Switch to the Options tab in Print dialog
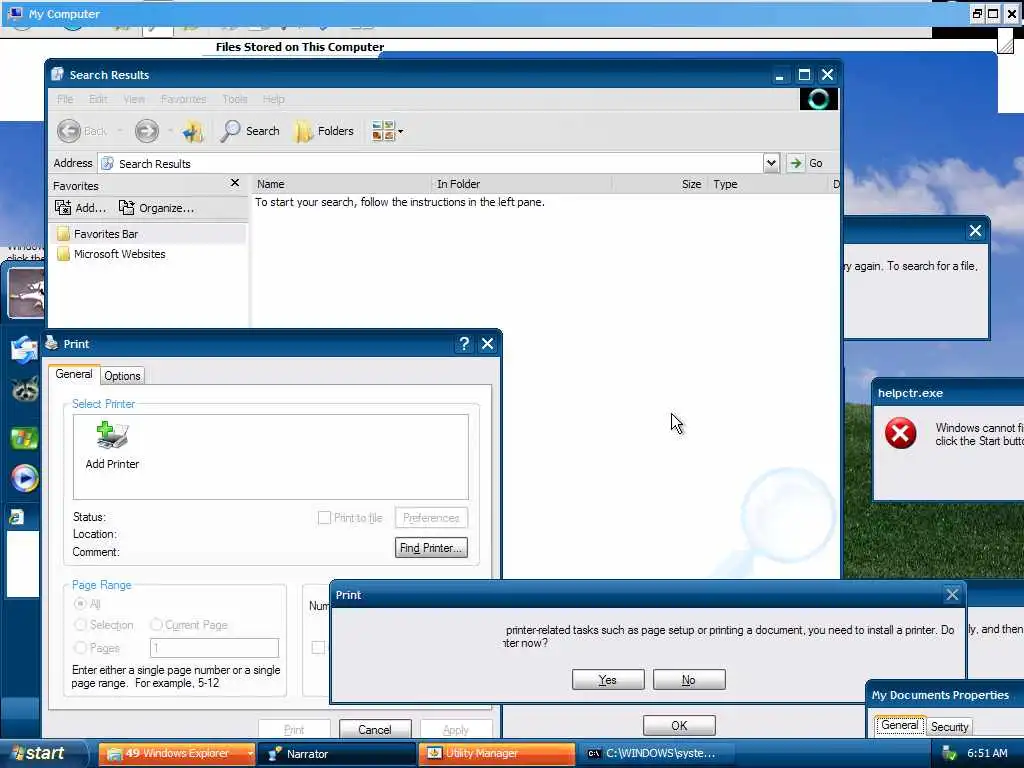1024x768 pixels. pos(122,376)
